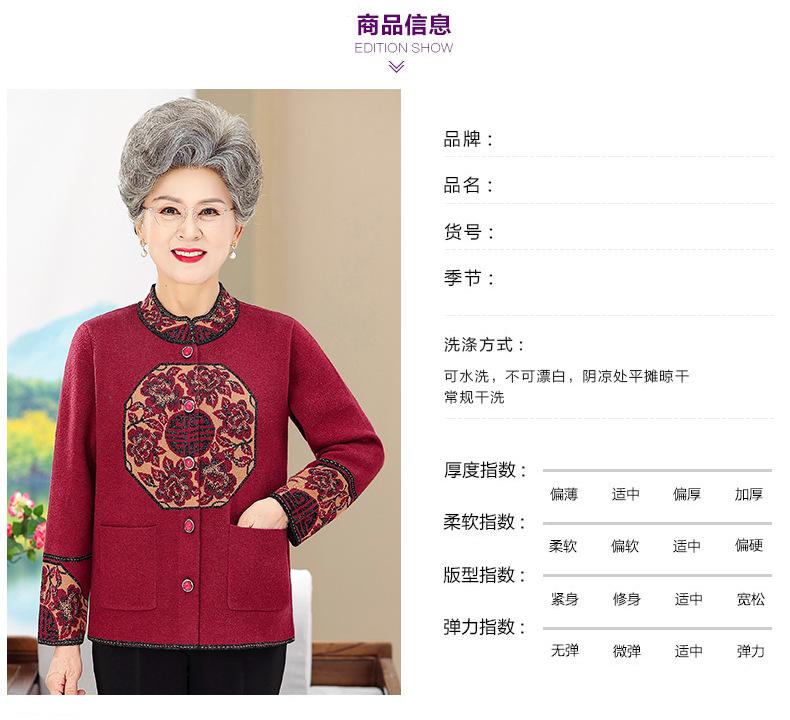This screenshot has height=720, width=790.
Task: Click the 商品信息 heading
Action: [404, 25]
